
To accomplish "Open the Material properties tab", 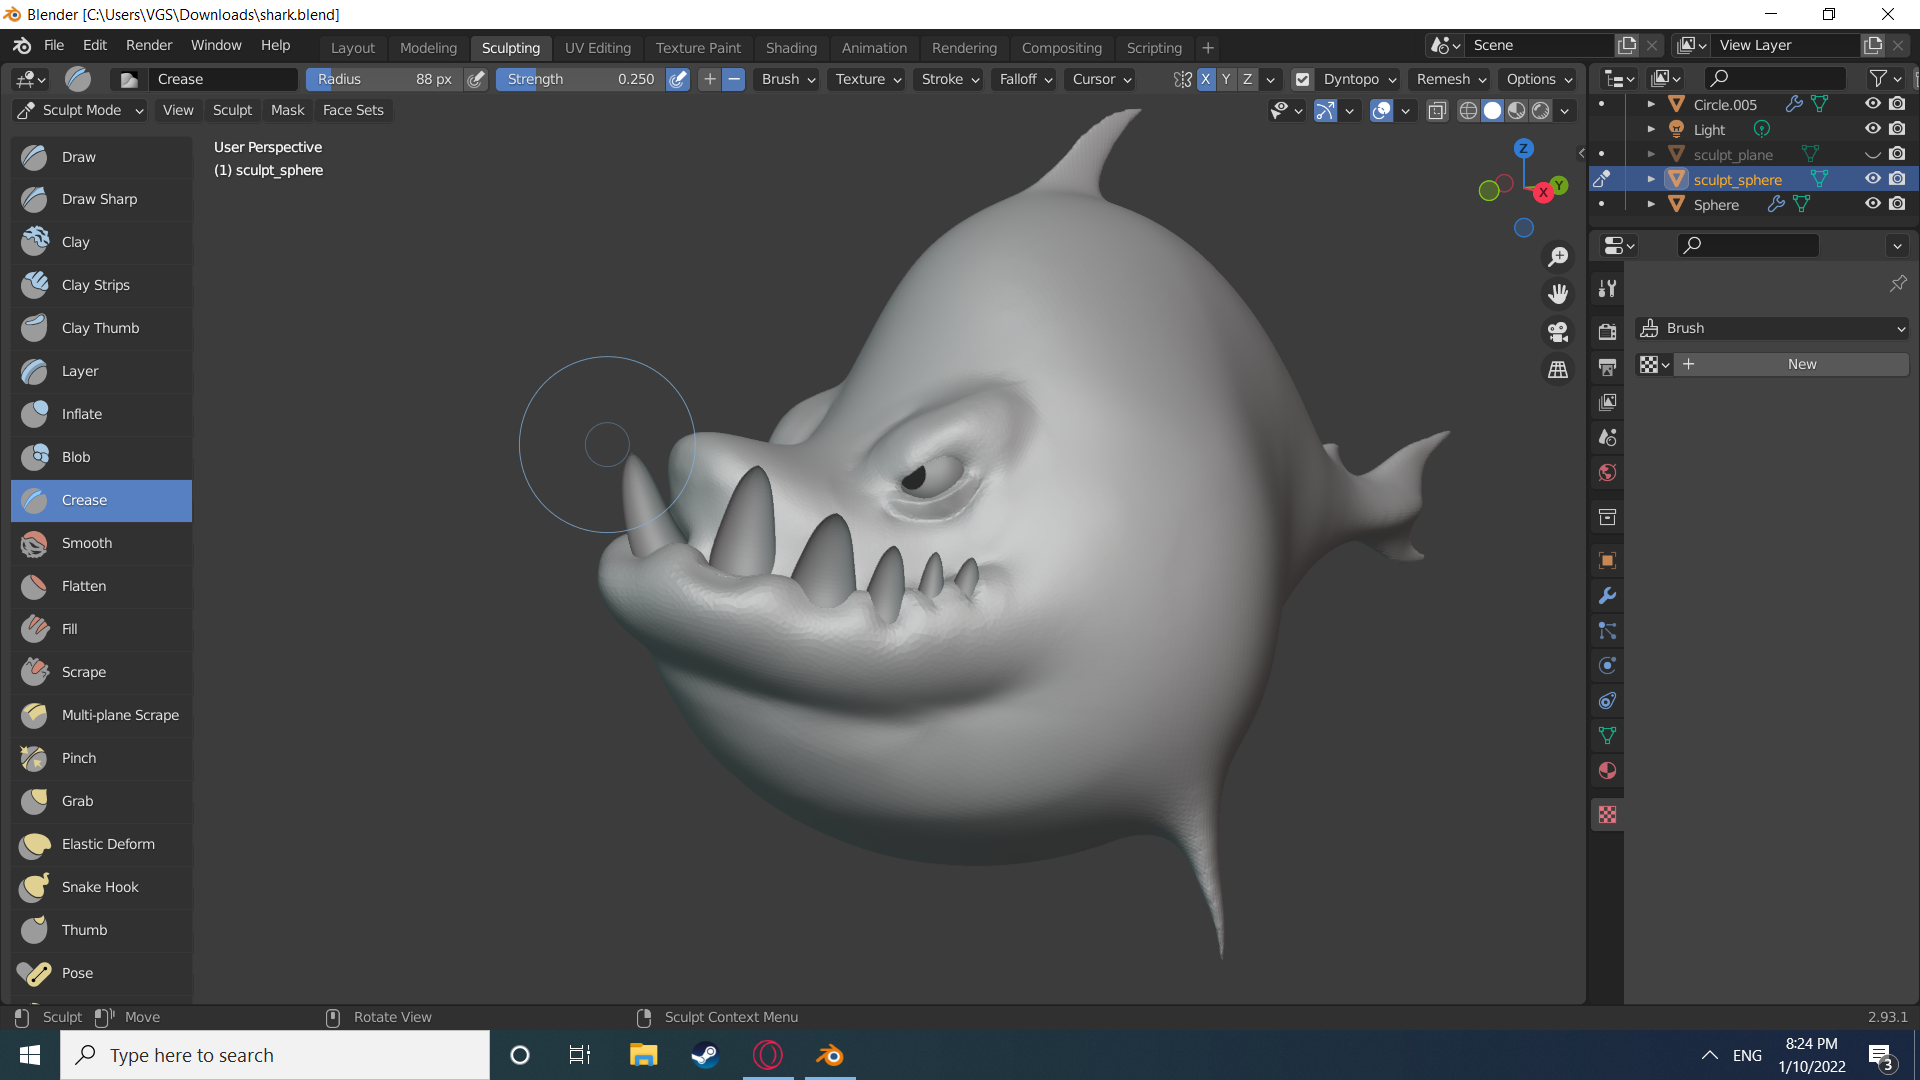I will [1607, 771].
